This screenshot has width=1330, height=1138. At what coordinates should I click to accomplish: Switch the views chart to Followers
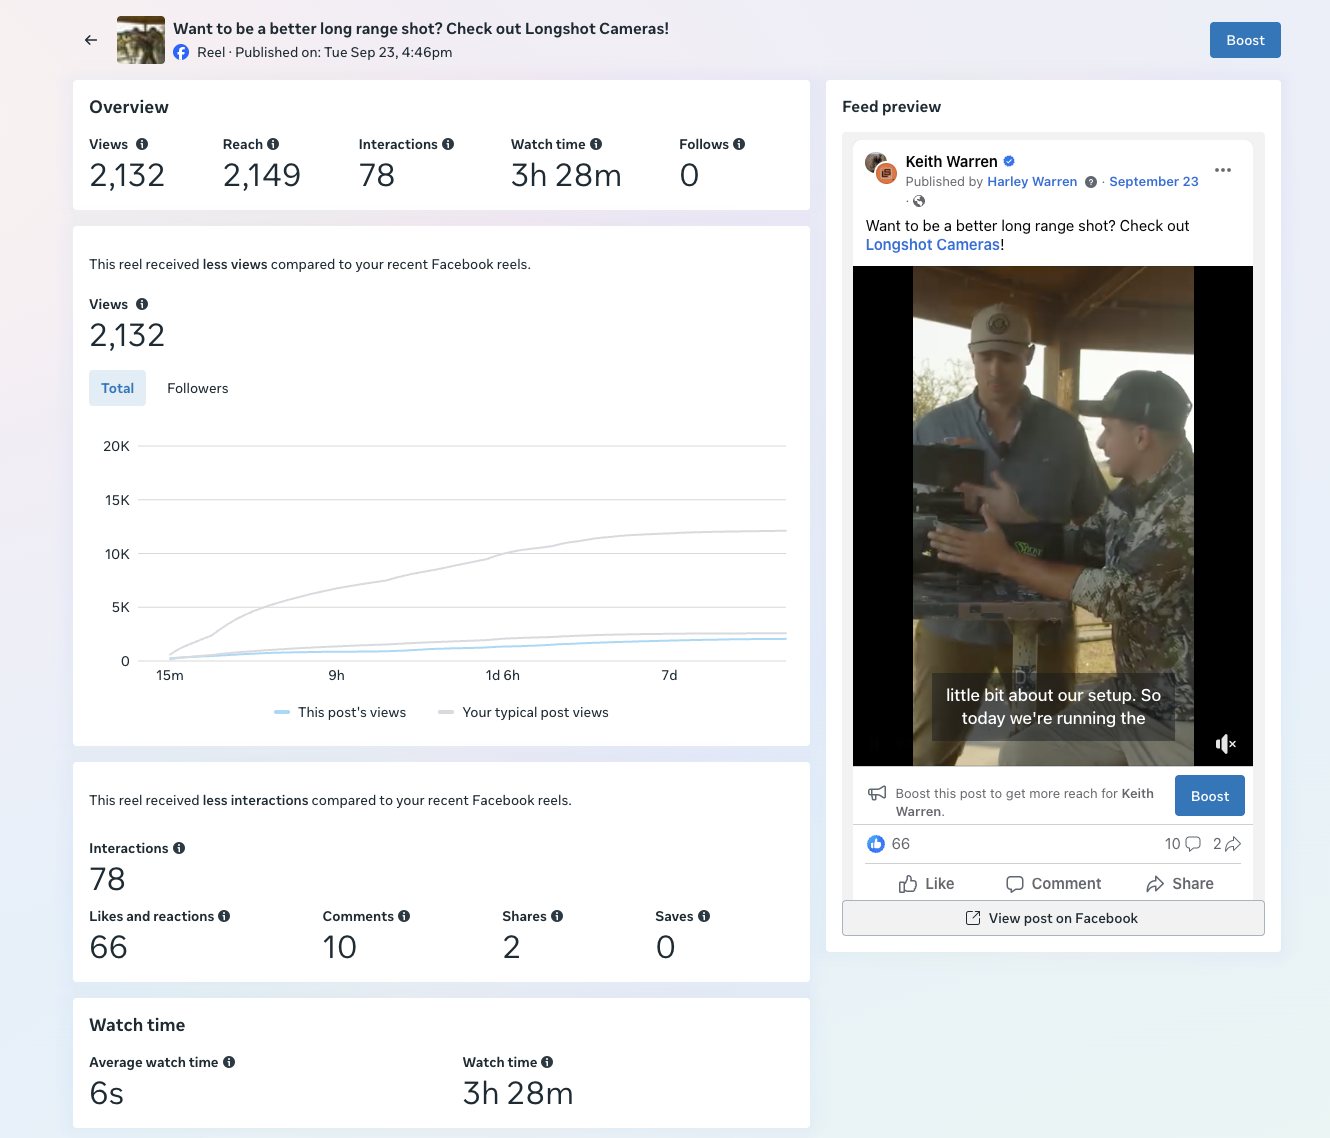[x=198, y=388]
